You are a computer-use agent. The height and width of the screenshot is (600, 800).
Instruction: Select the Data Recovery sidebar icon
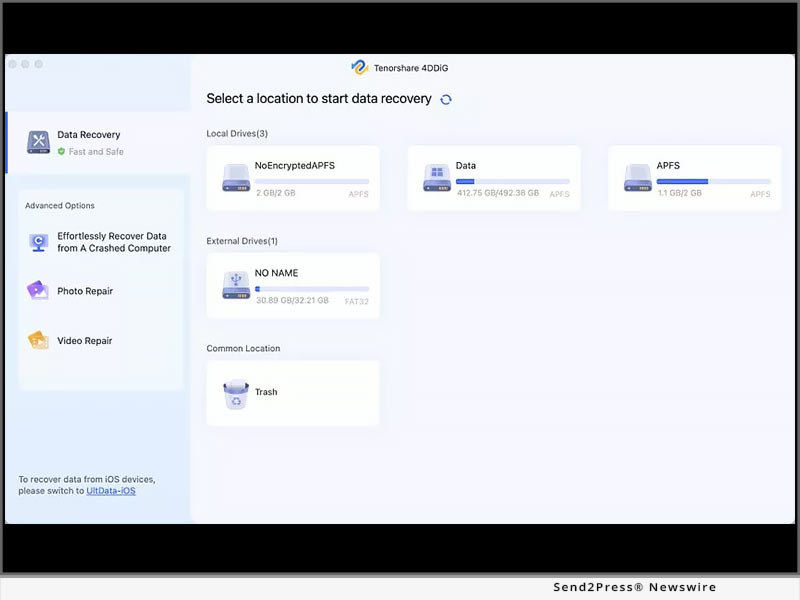coord(38,142)
